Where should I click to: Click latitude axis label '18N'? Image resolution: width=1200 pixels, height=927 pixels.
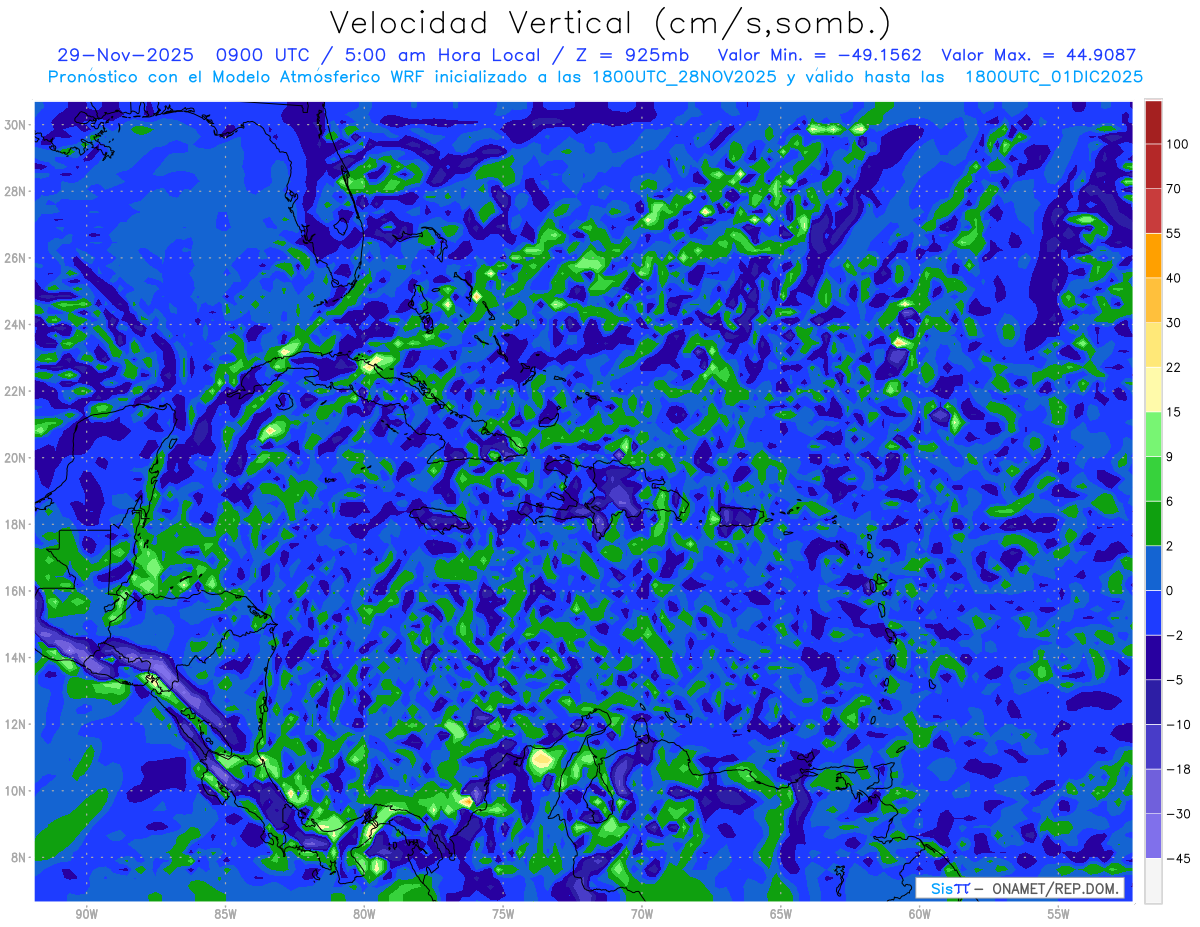point(17,524)
